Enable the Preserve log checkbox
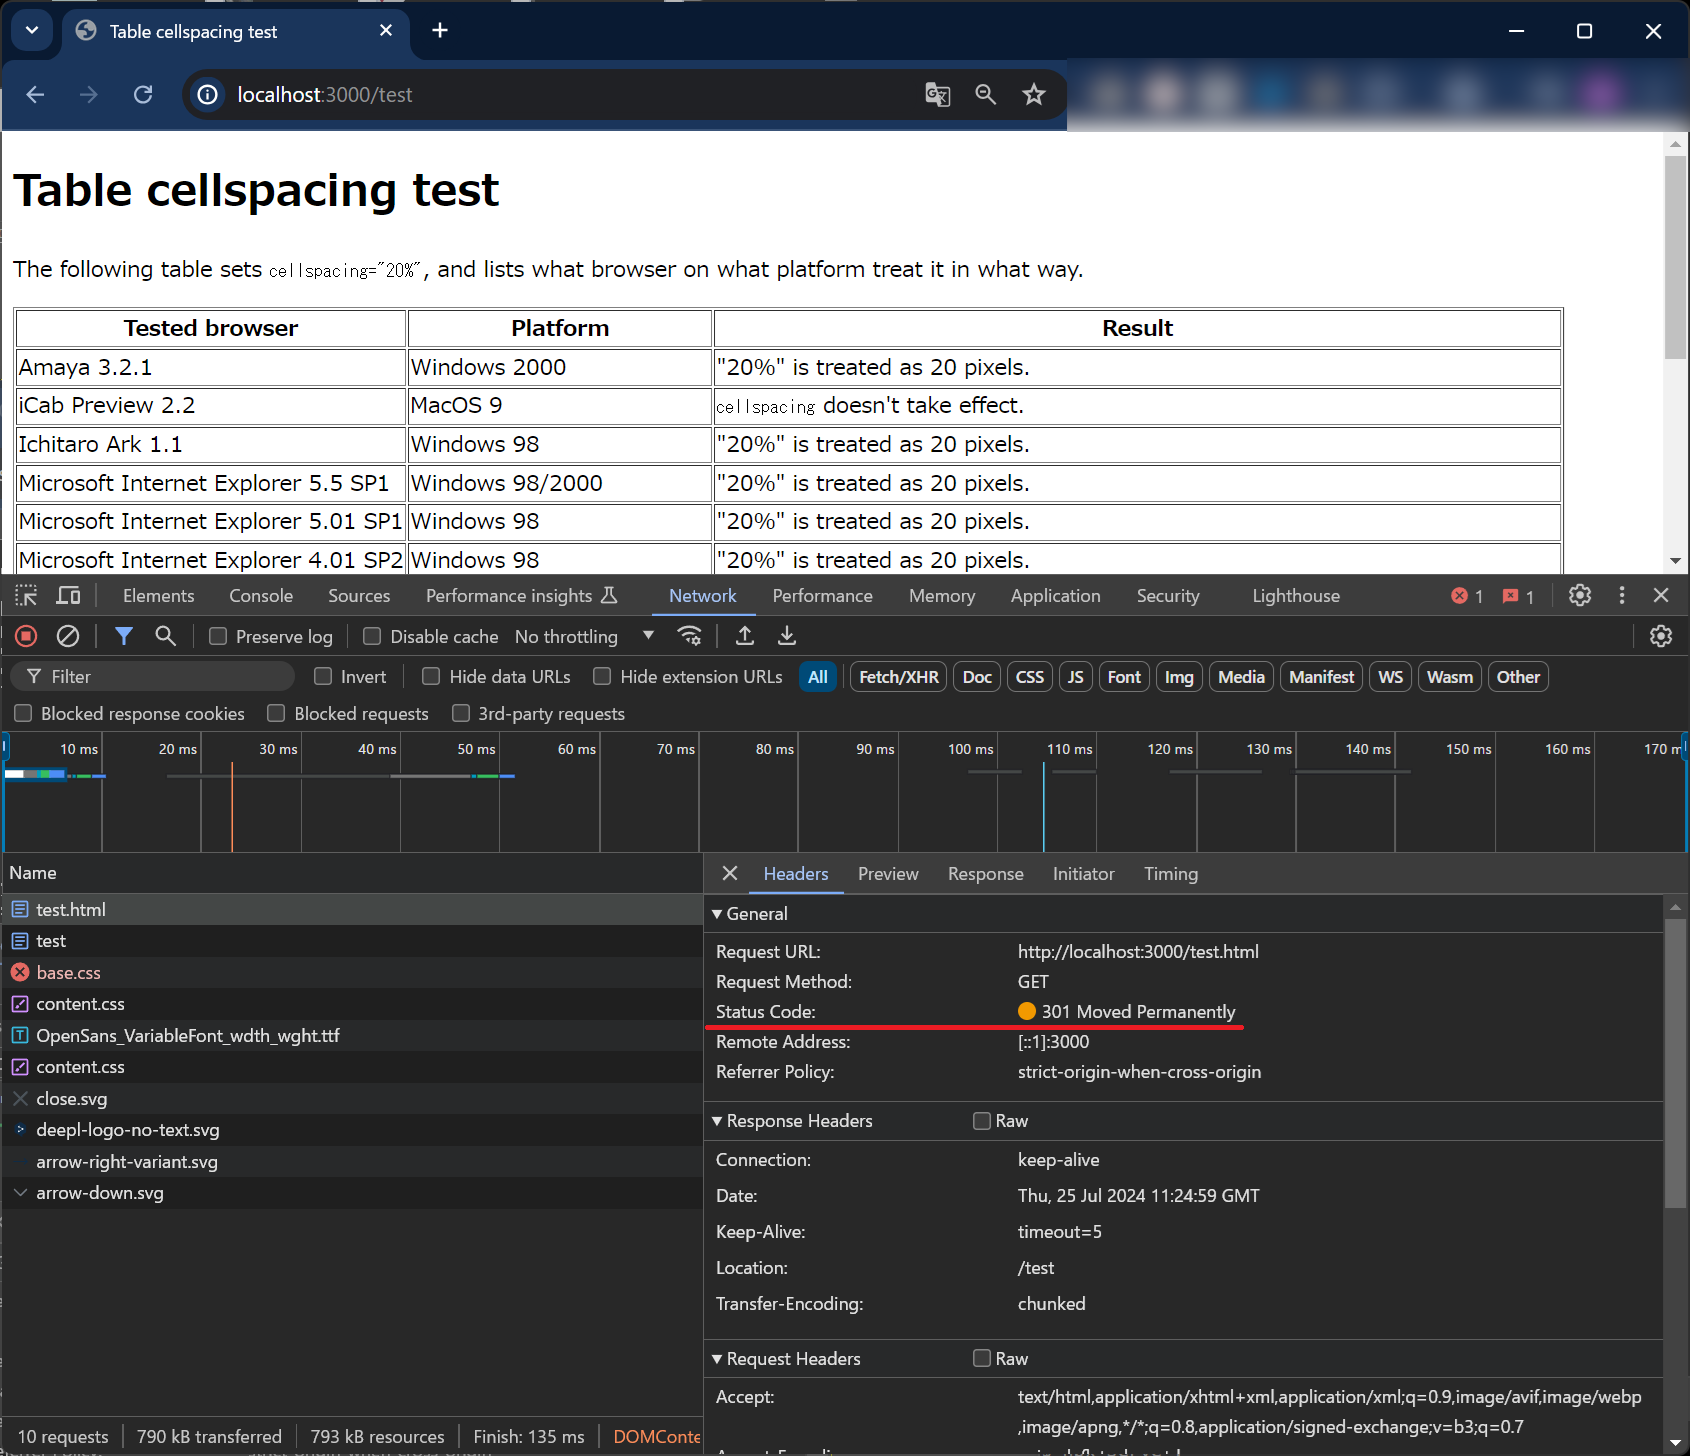This screenshot has height=1456, width=1690. [218, 637]
